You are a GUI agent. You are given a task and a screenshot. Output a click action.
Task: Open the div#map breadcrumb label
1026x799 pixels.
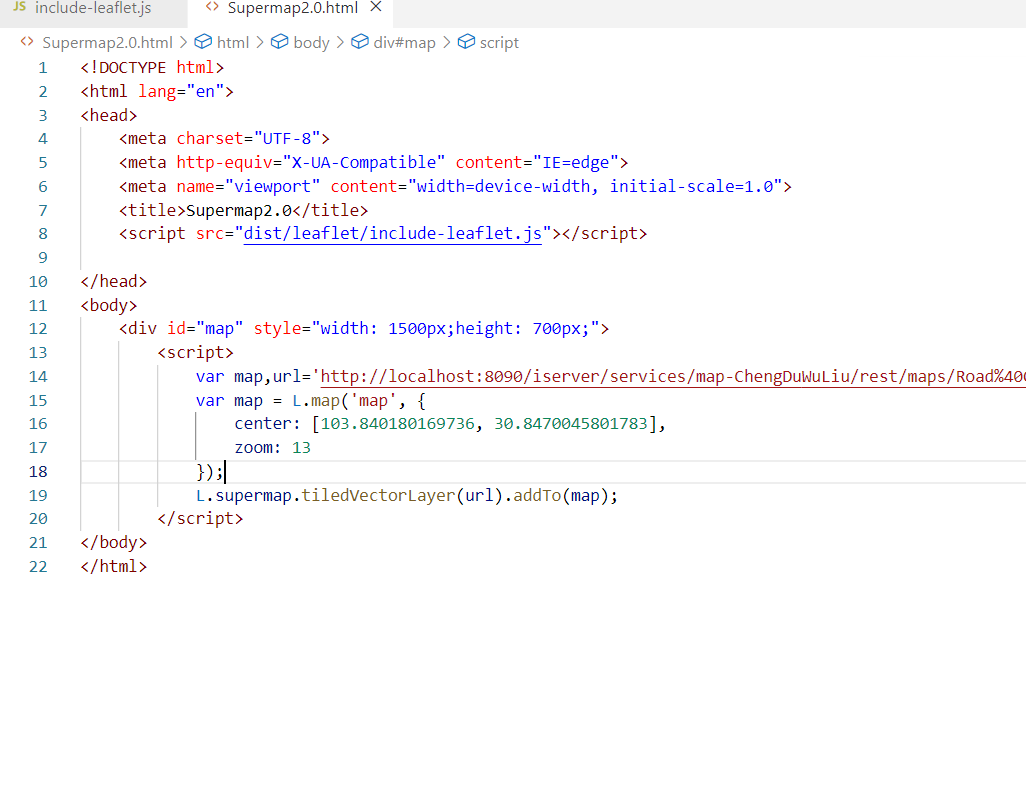404,43
